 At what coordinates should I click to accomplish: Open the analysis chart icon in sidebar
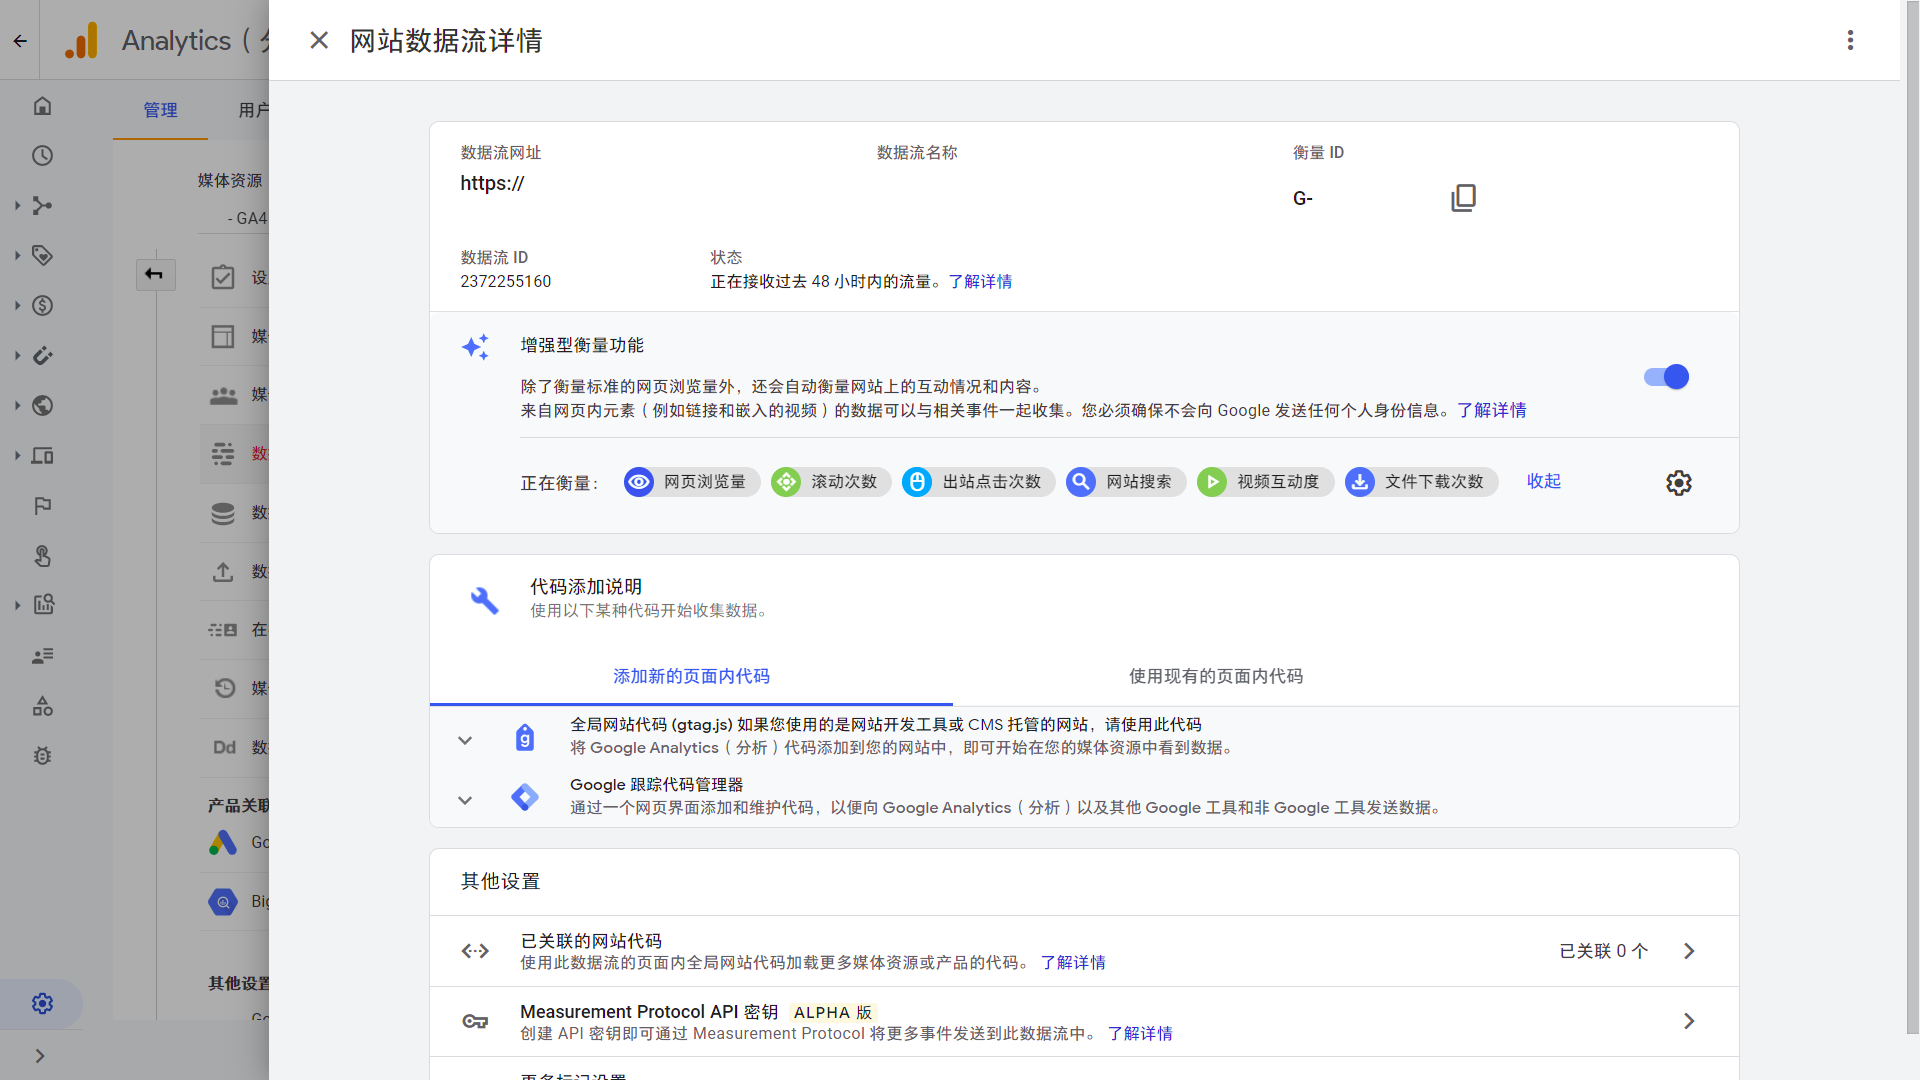[43, 605]
